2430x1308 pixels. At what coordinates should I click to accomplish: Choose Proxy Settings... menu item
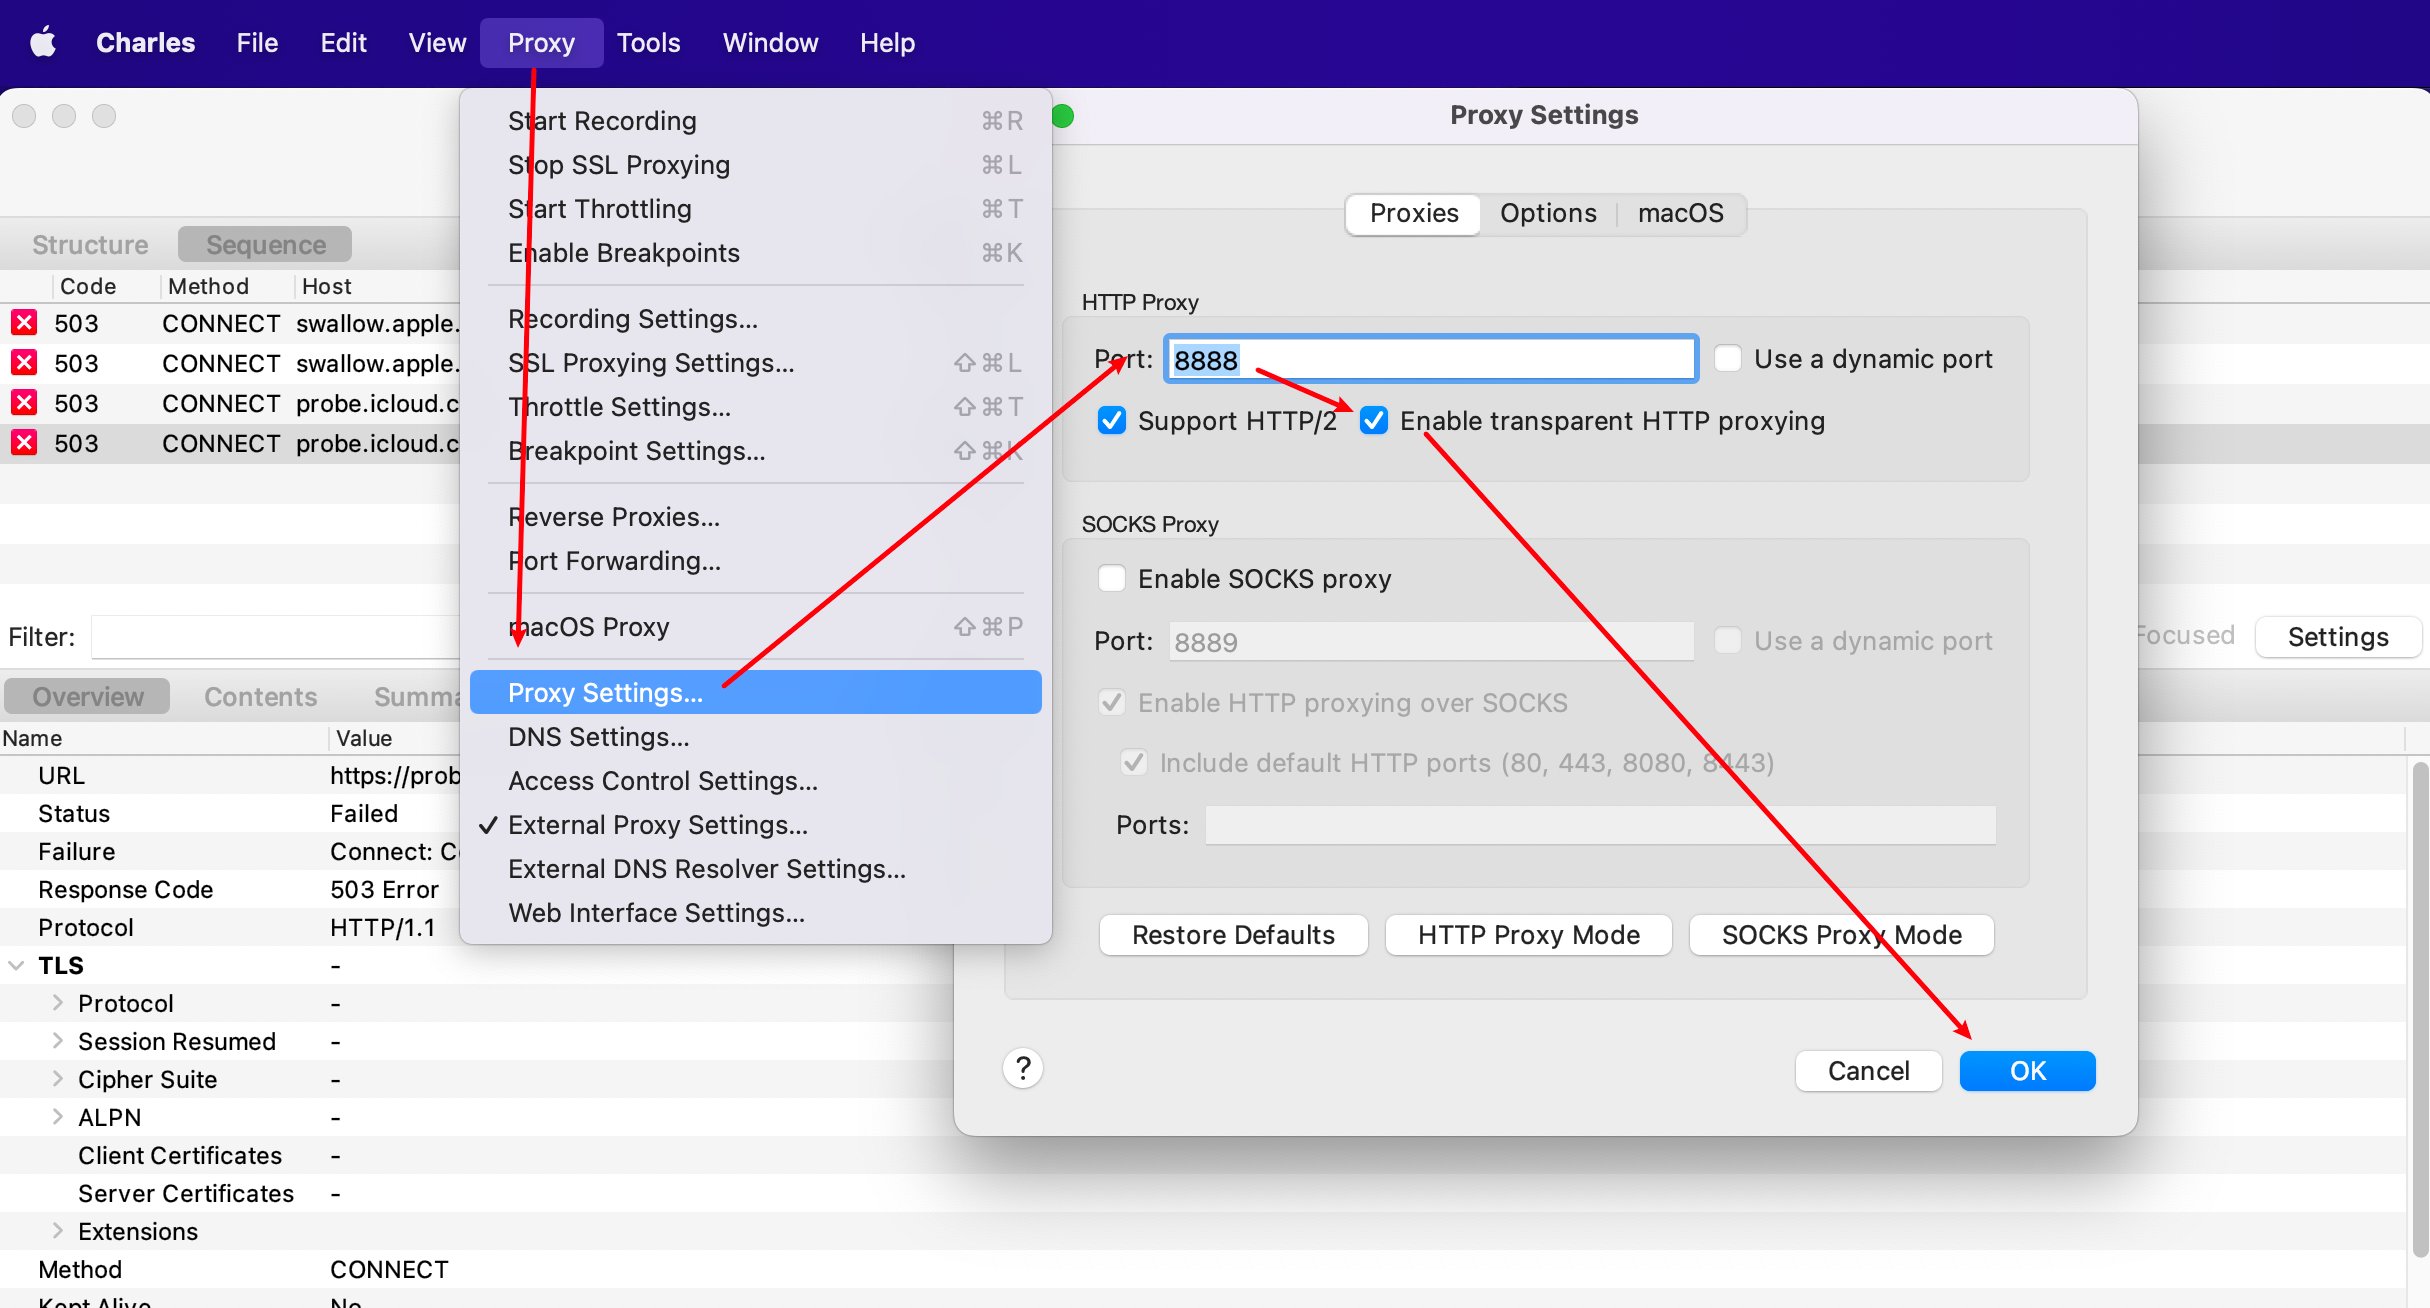pos(756,692)
